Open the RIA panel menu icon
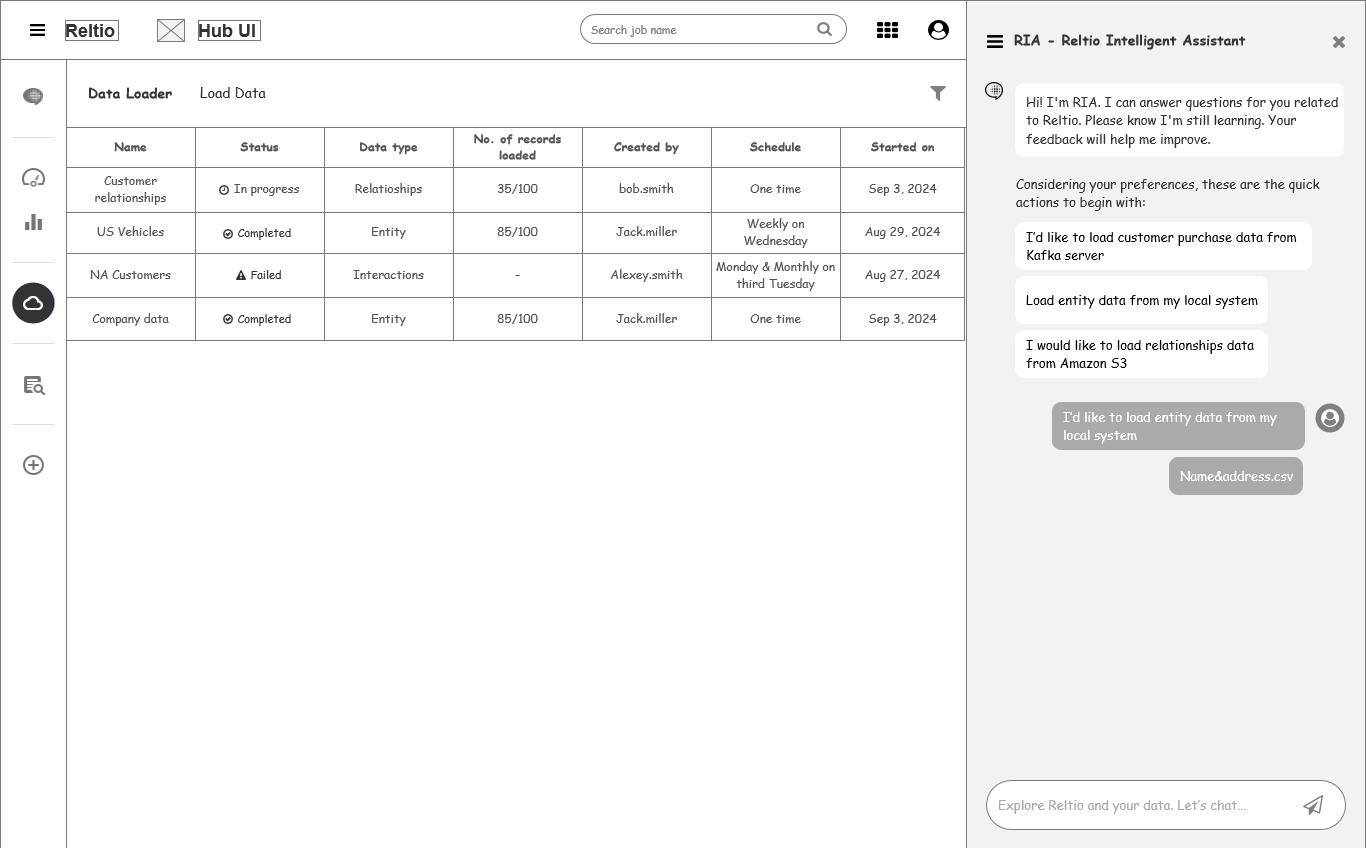1366x848 pixels. pyautogui.click(x=995, y=42)
